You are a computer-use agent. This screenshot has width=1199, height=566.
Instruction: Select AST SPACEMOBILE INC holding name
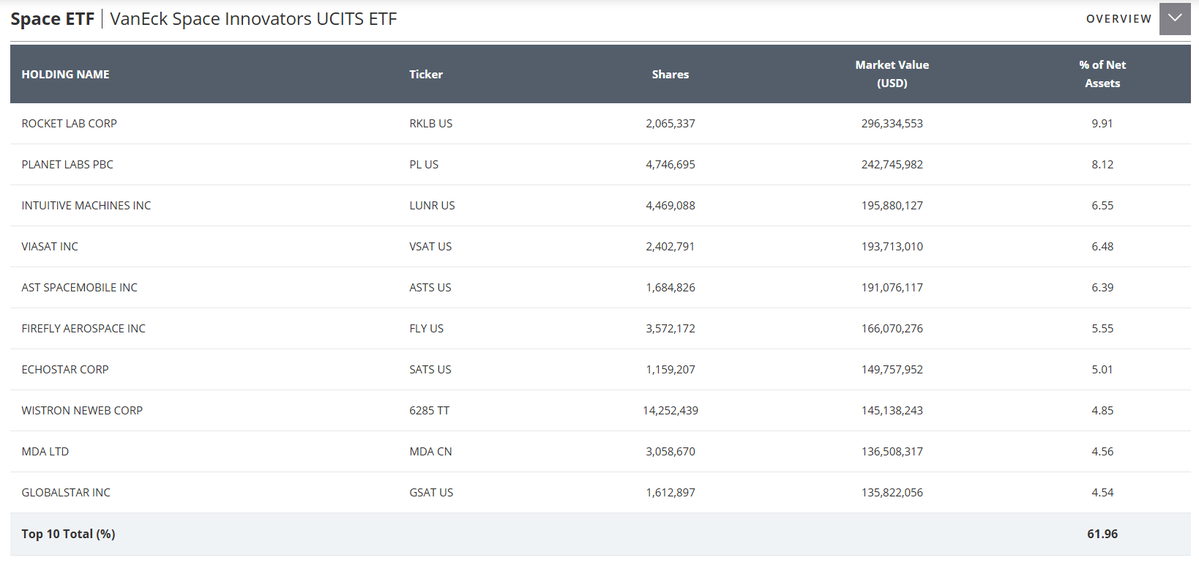[80, 288]
